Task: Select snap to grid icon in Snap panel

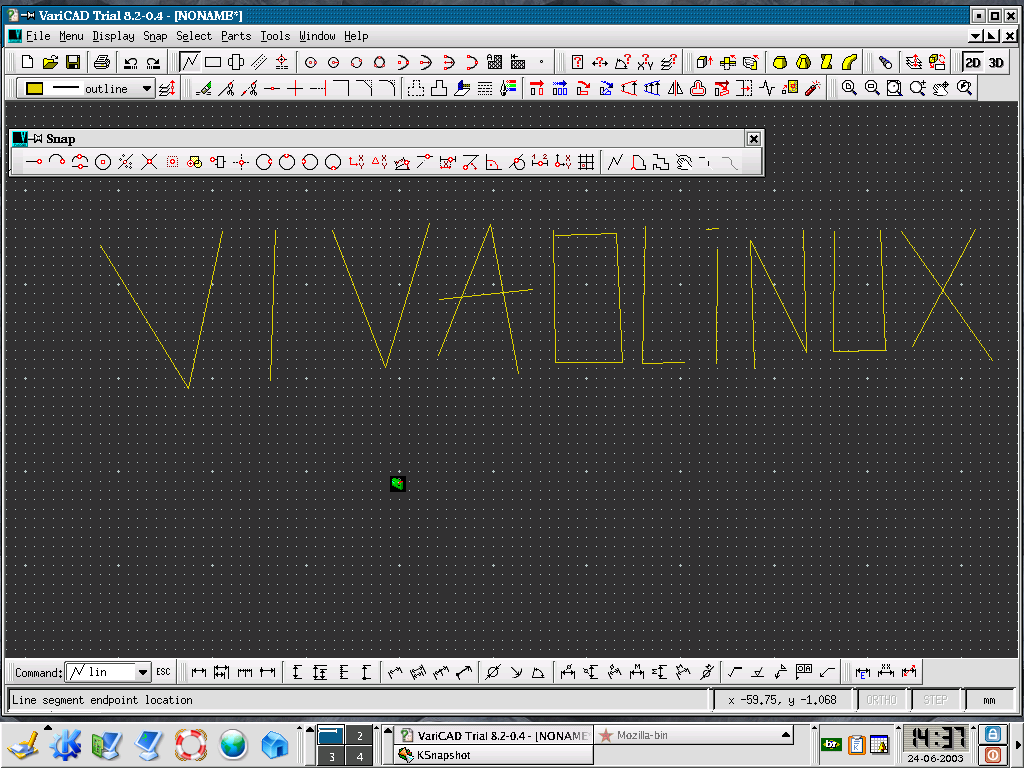Action: pyautogui.click(x=586, y=161)
